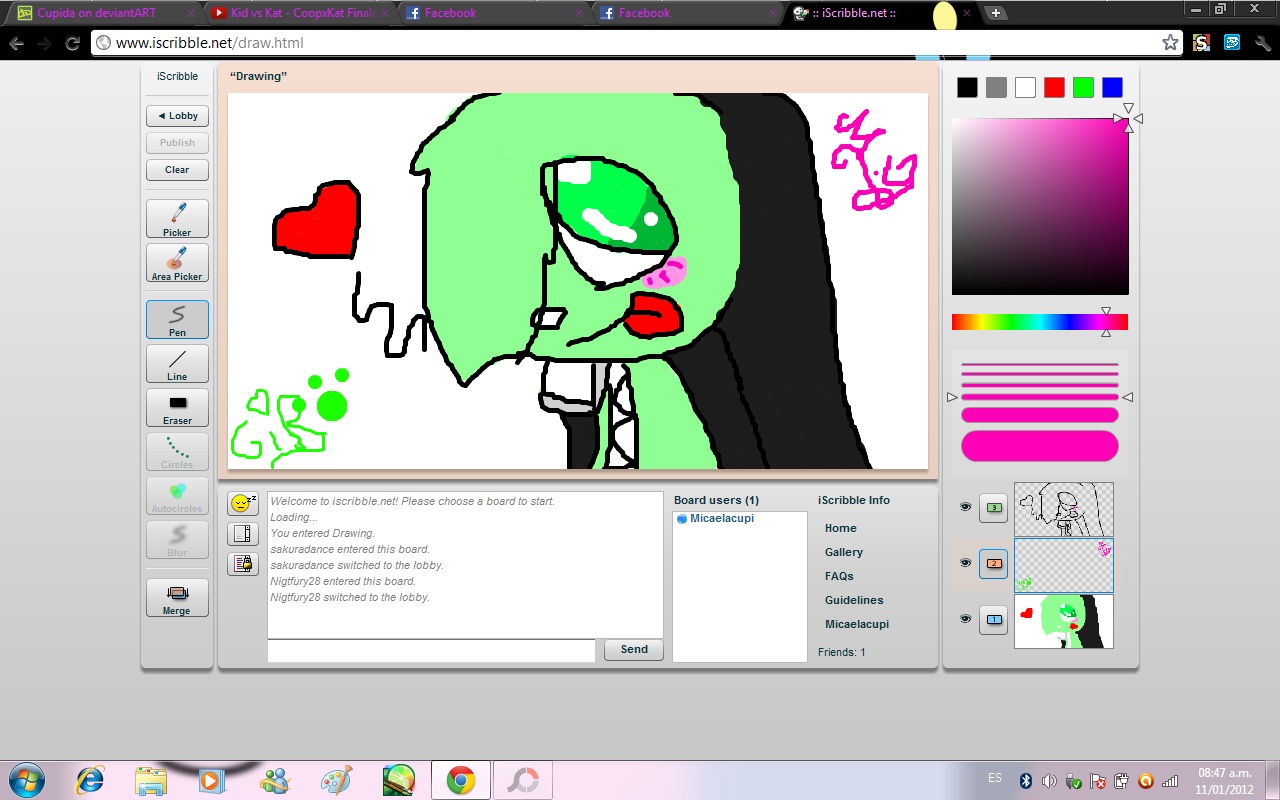Choose the thickest brush size stroke
This screenshot has height=800, width=1280.
tap(1040, 446)
